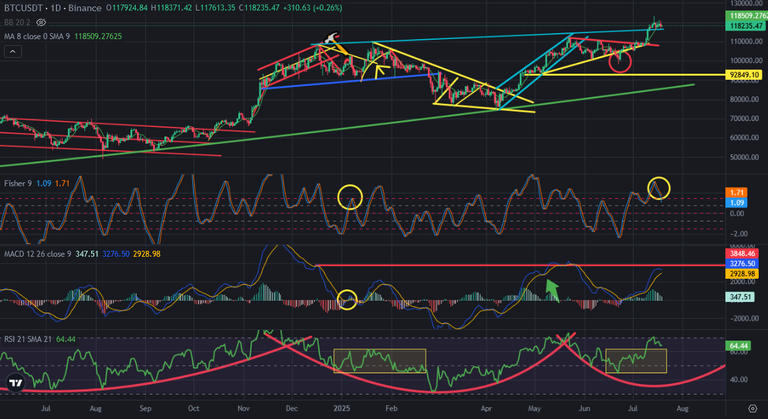This screenshot has width=768, height=419.
Task: Select the MA 8 close 0 SMA 9 legend
Action: click(x=38, y=36)
